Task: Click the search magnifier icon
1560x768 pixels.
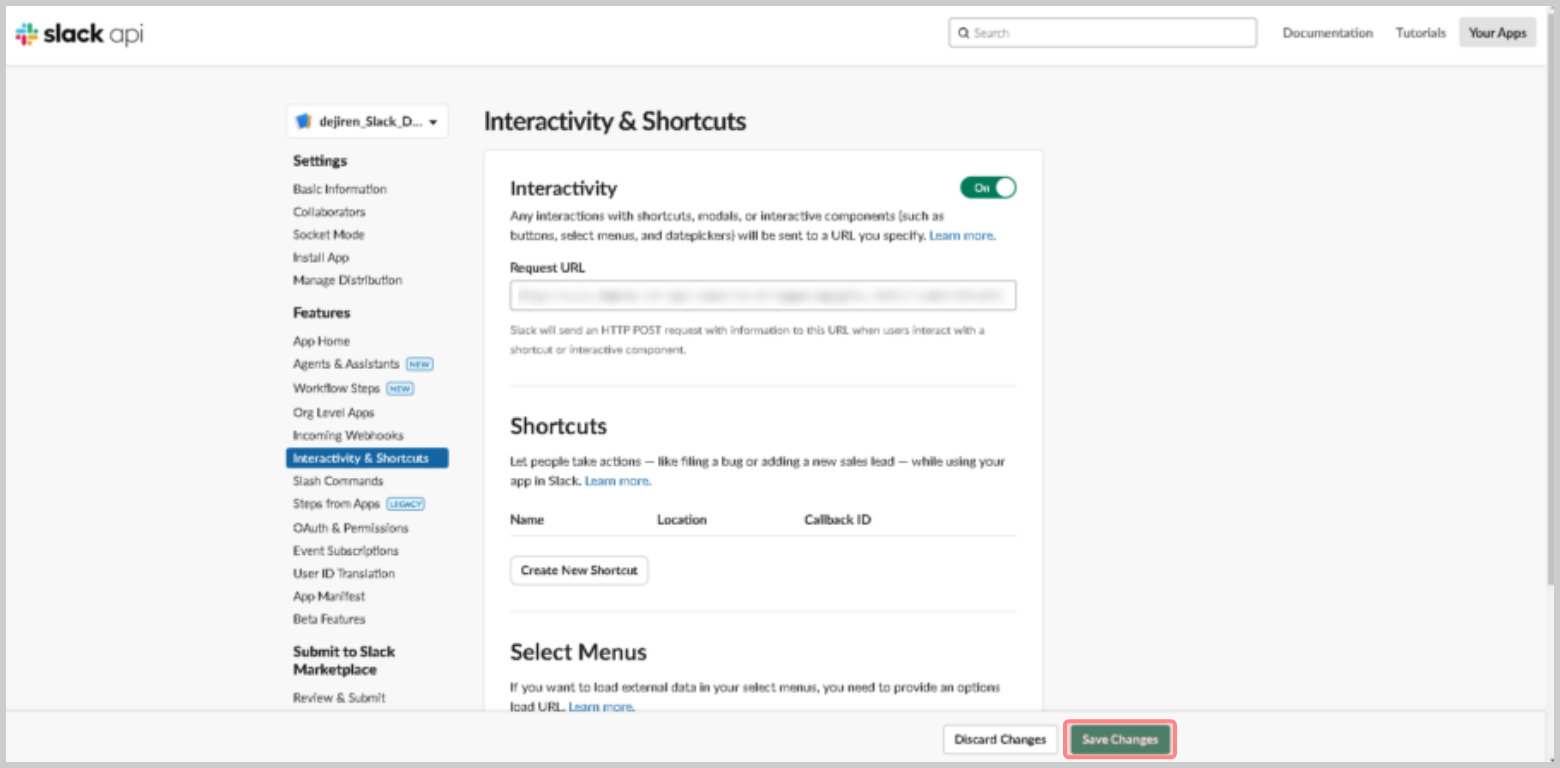Action: tap(963, 33)
